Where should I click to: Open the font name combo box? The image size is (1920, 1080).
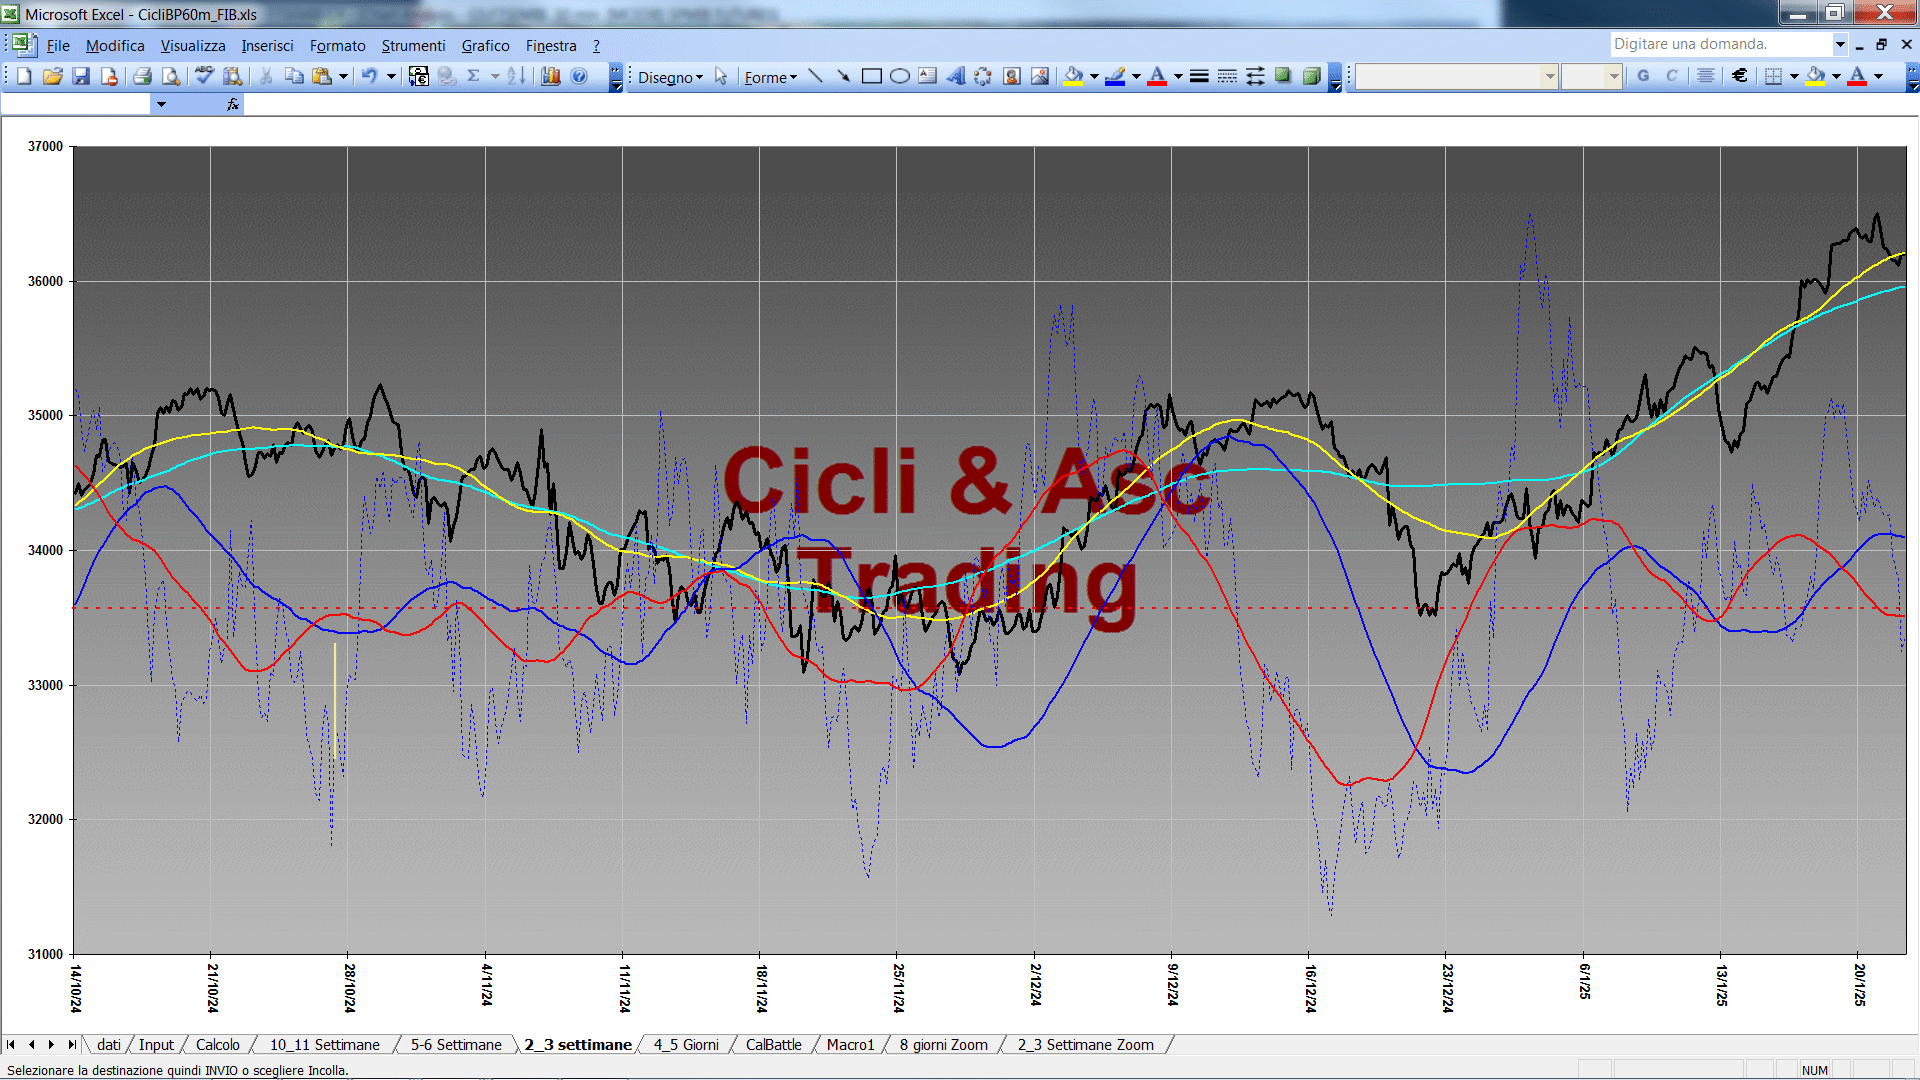(1457, 76)
